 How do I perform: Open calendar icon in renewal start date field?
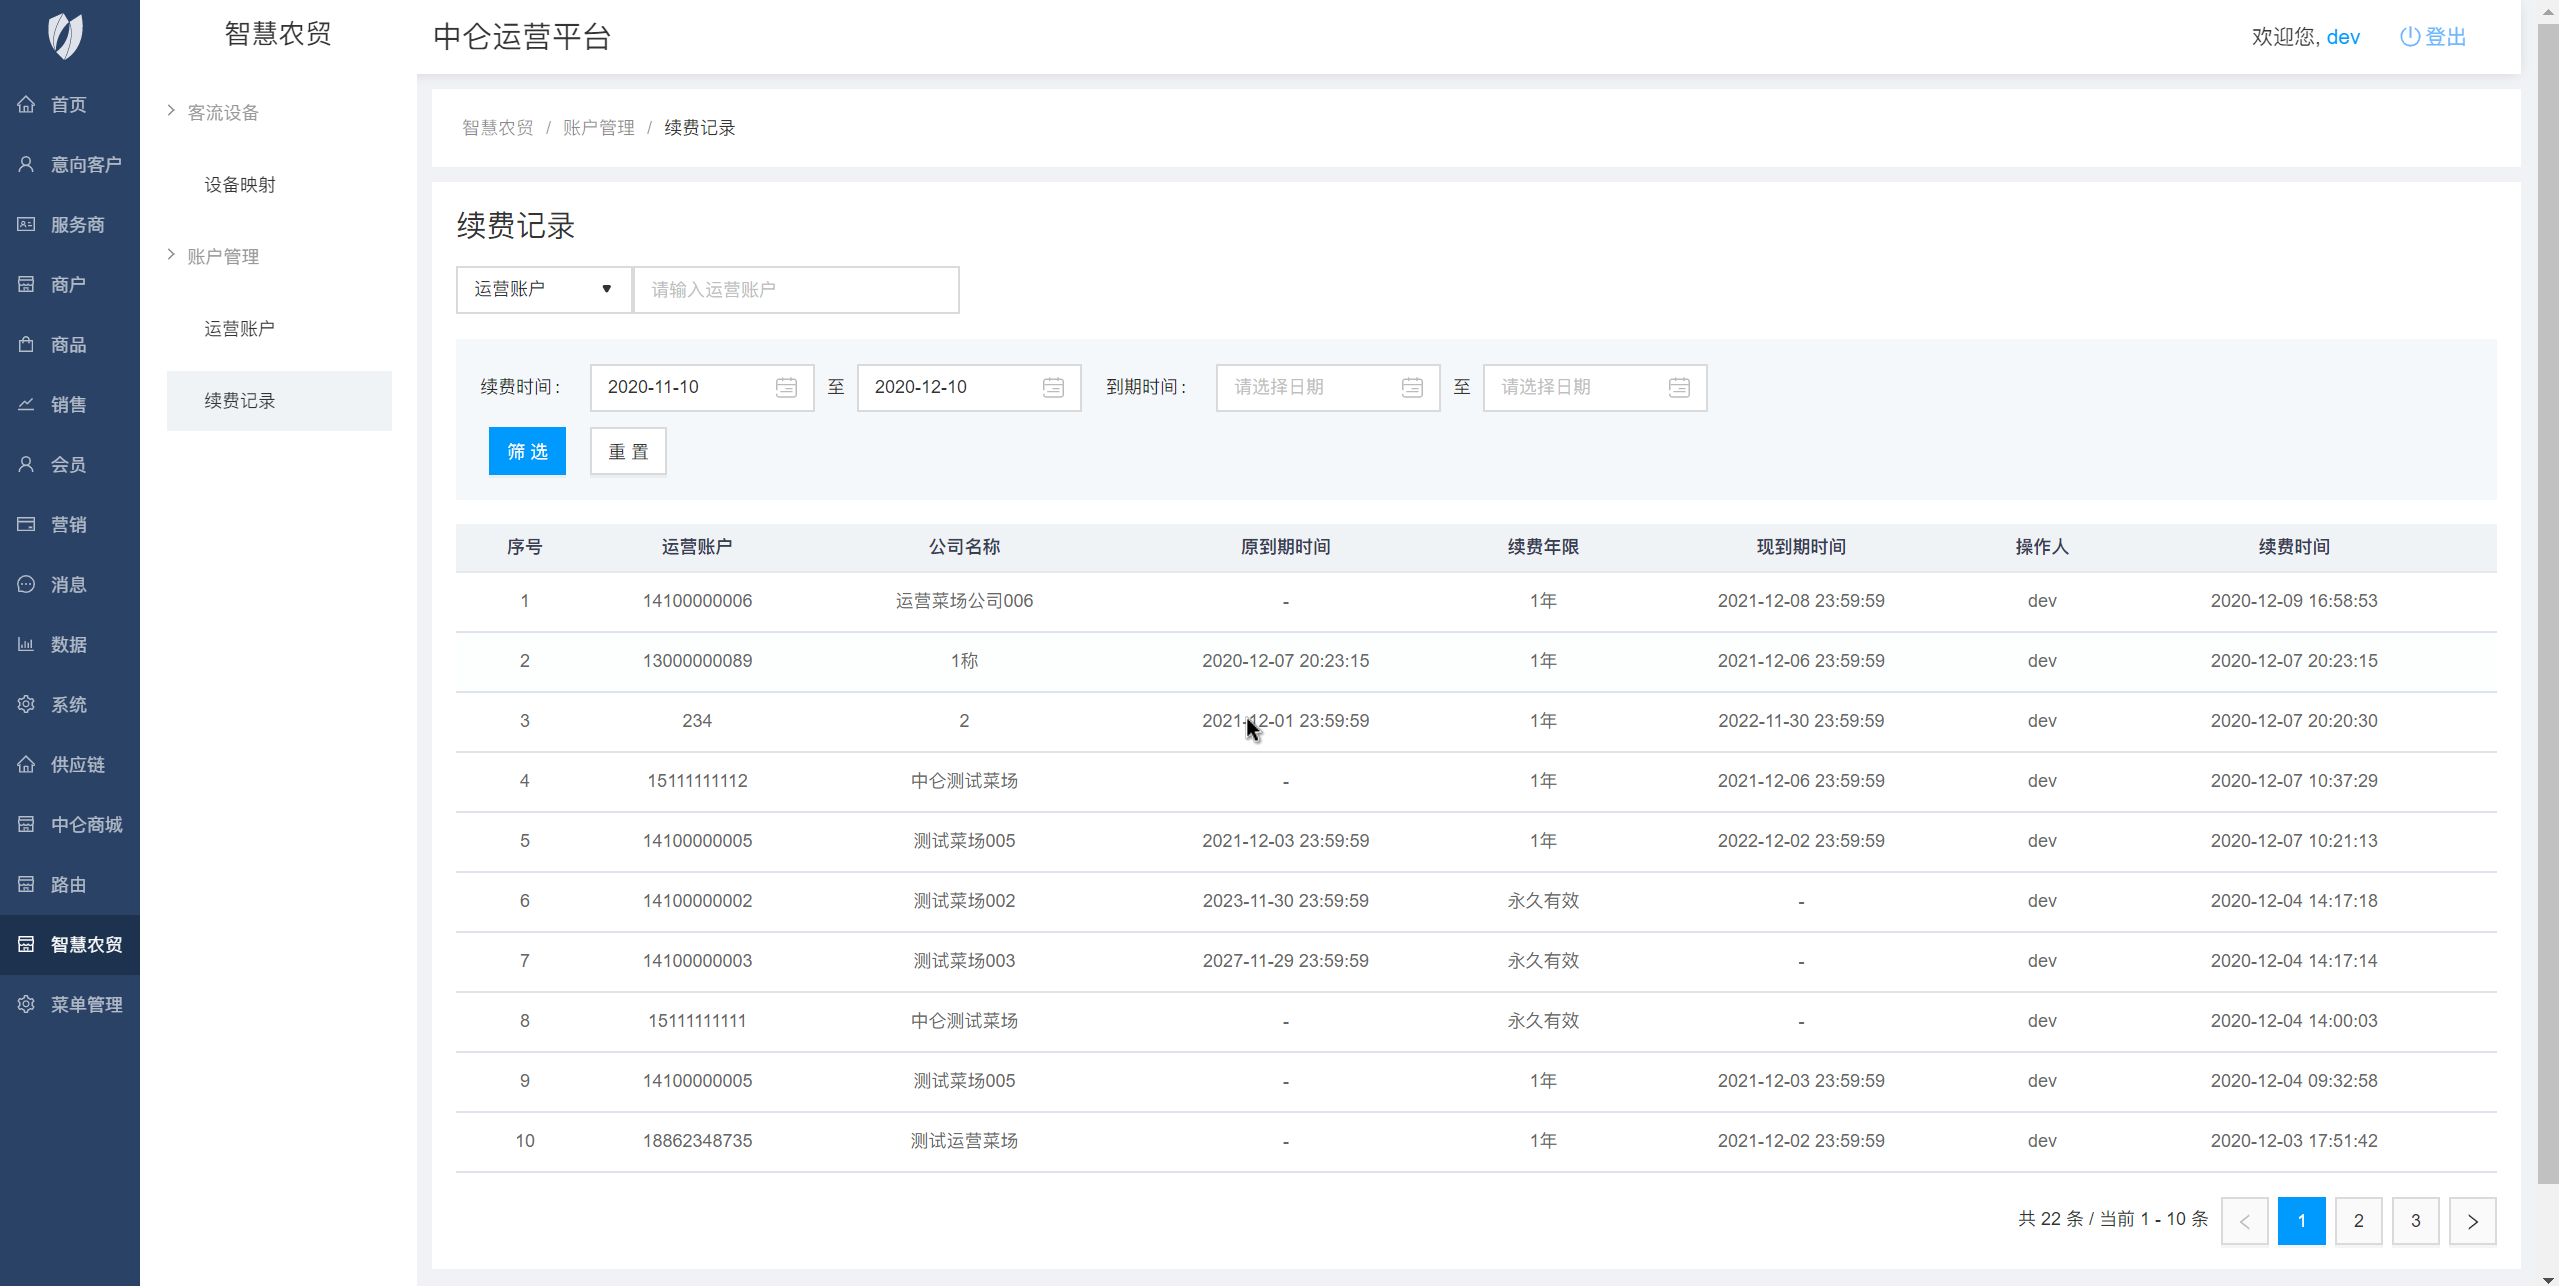pos(786,387)
